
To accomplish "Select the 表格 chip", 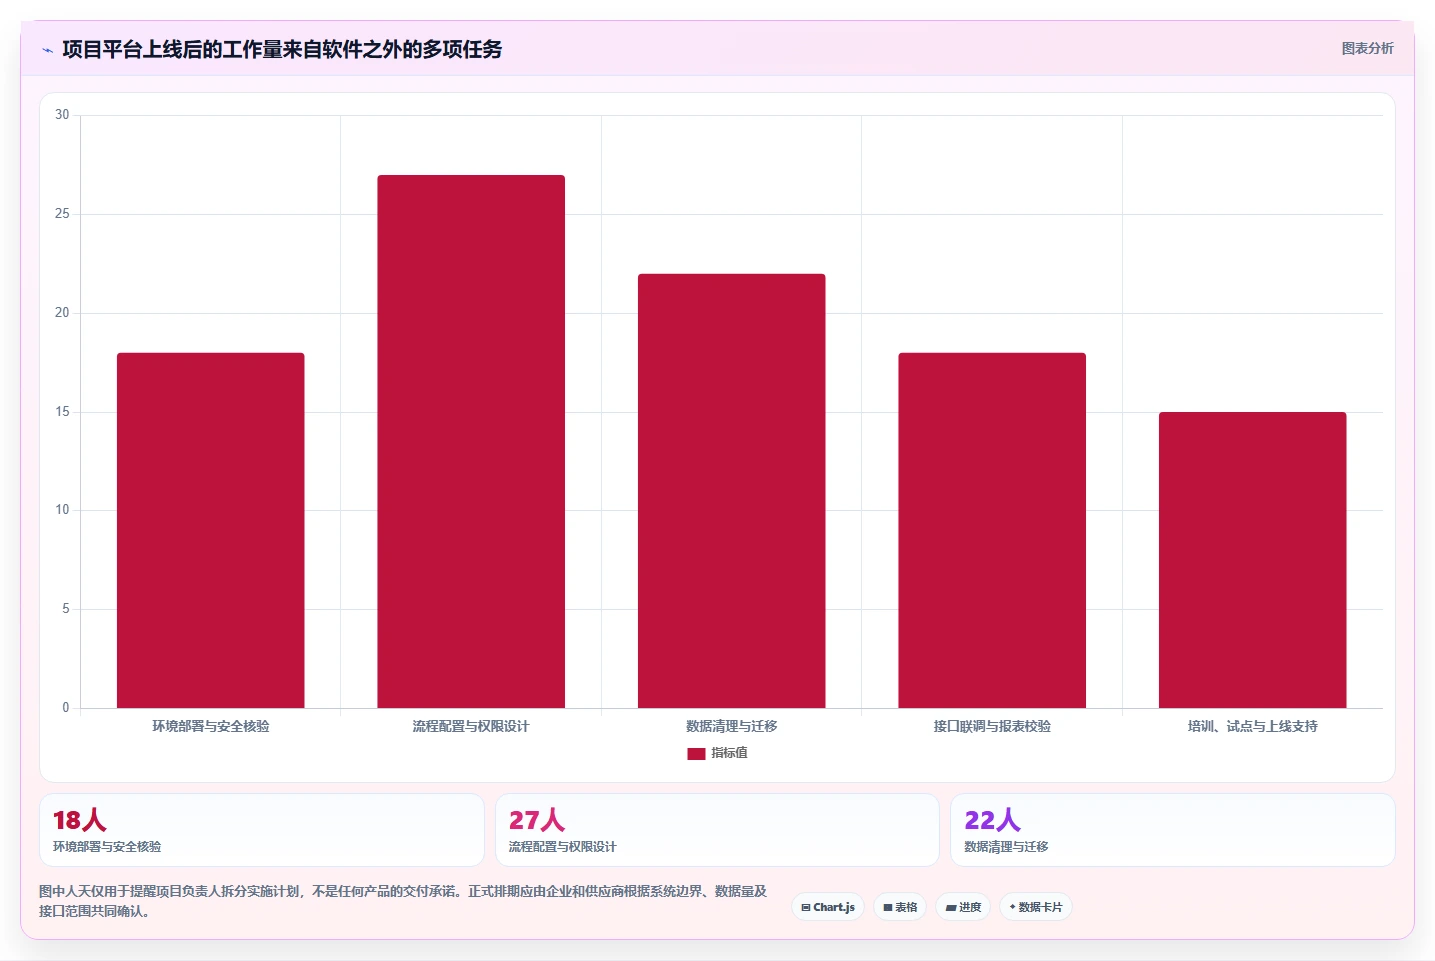I will 900,907.
